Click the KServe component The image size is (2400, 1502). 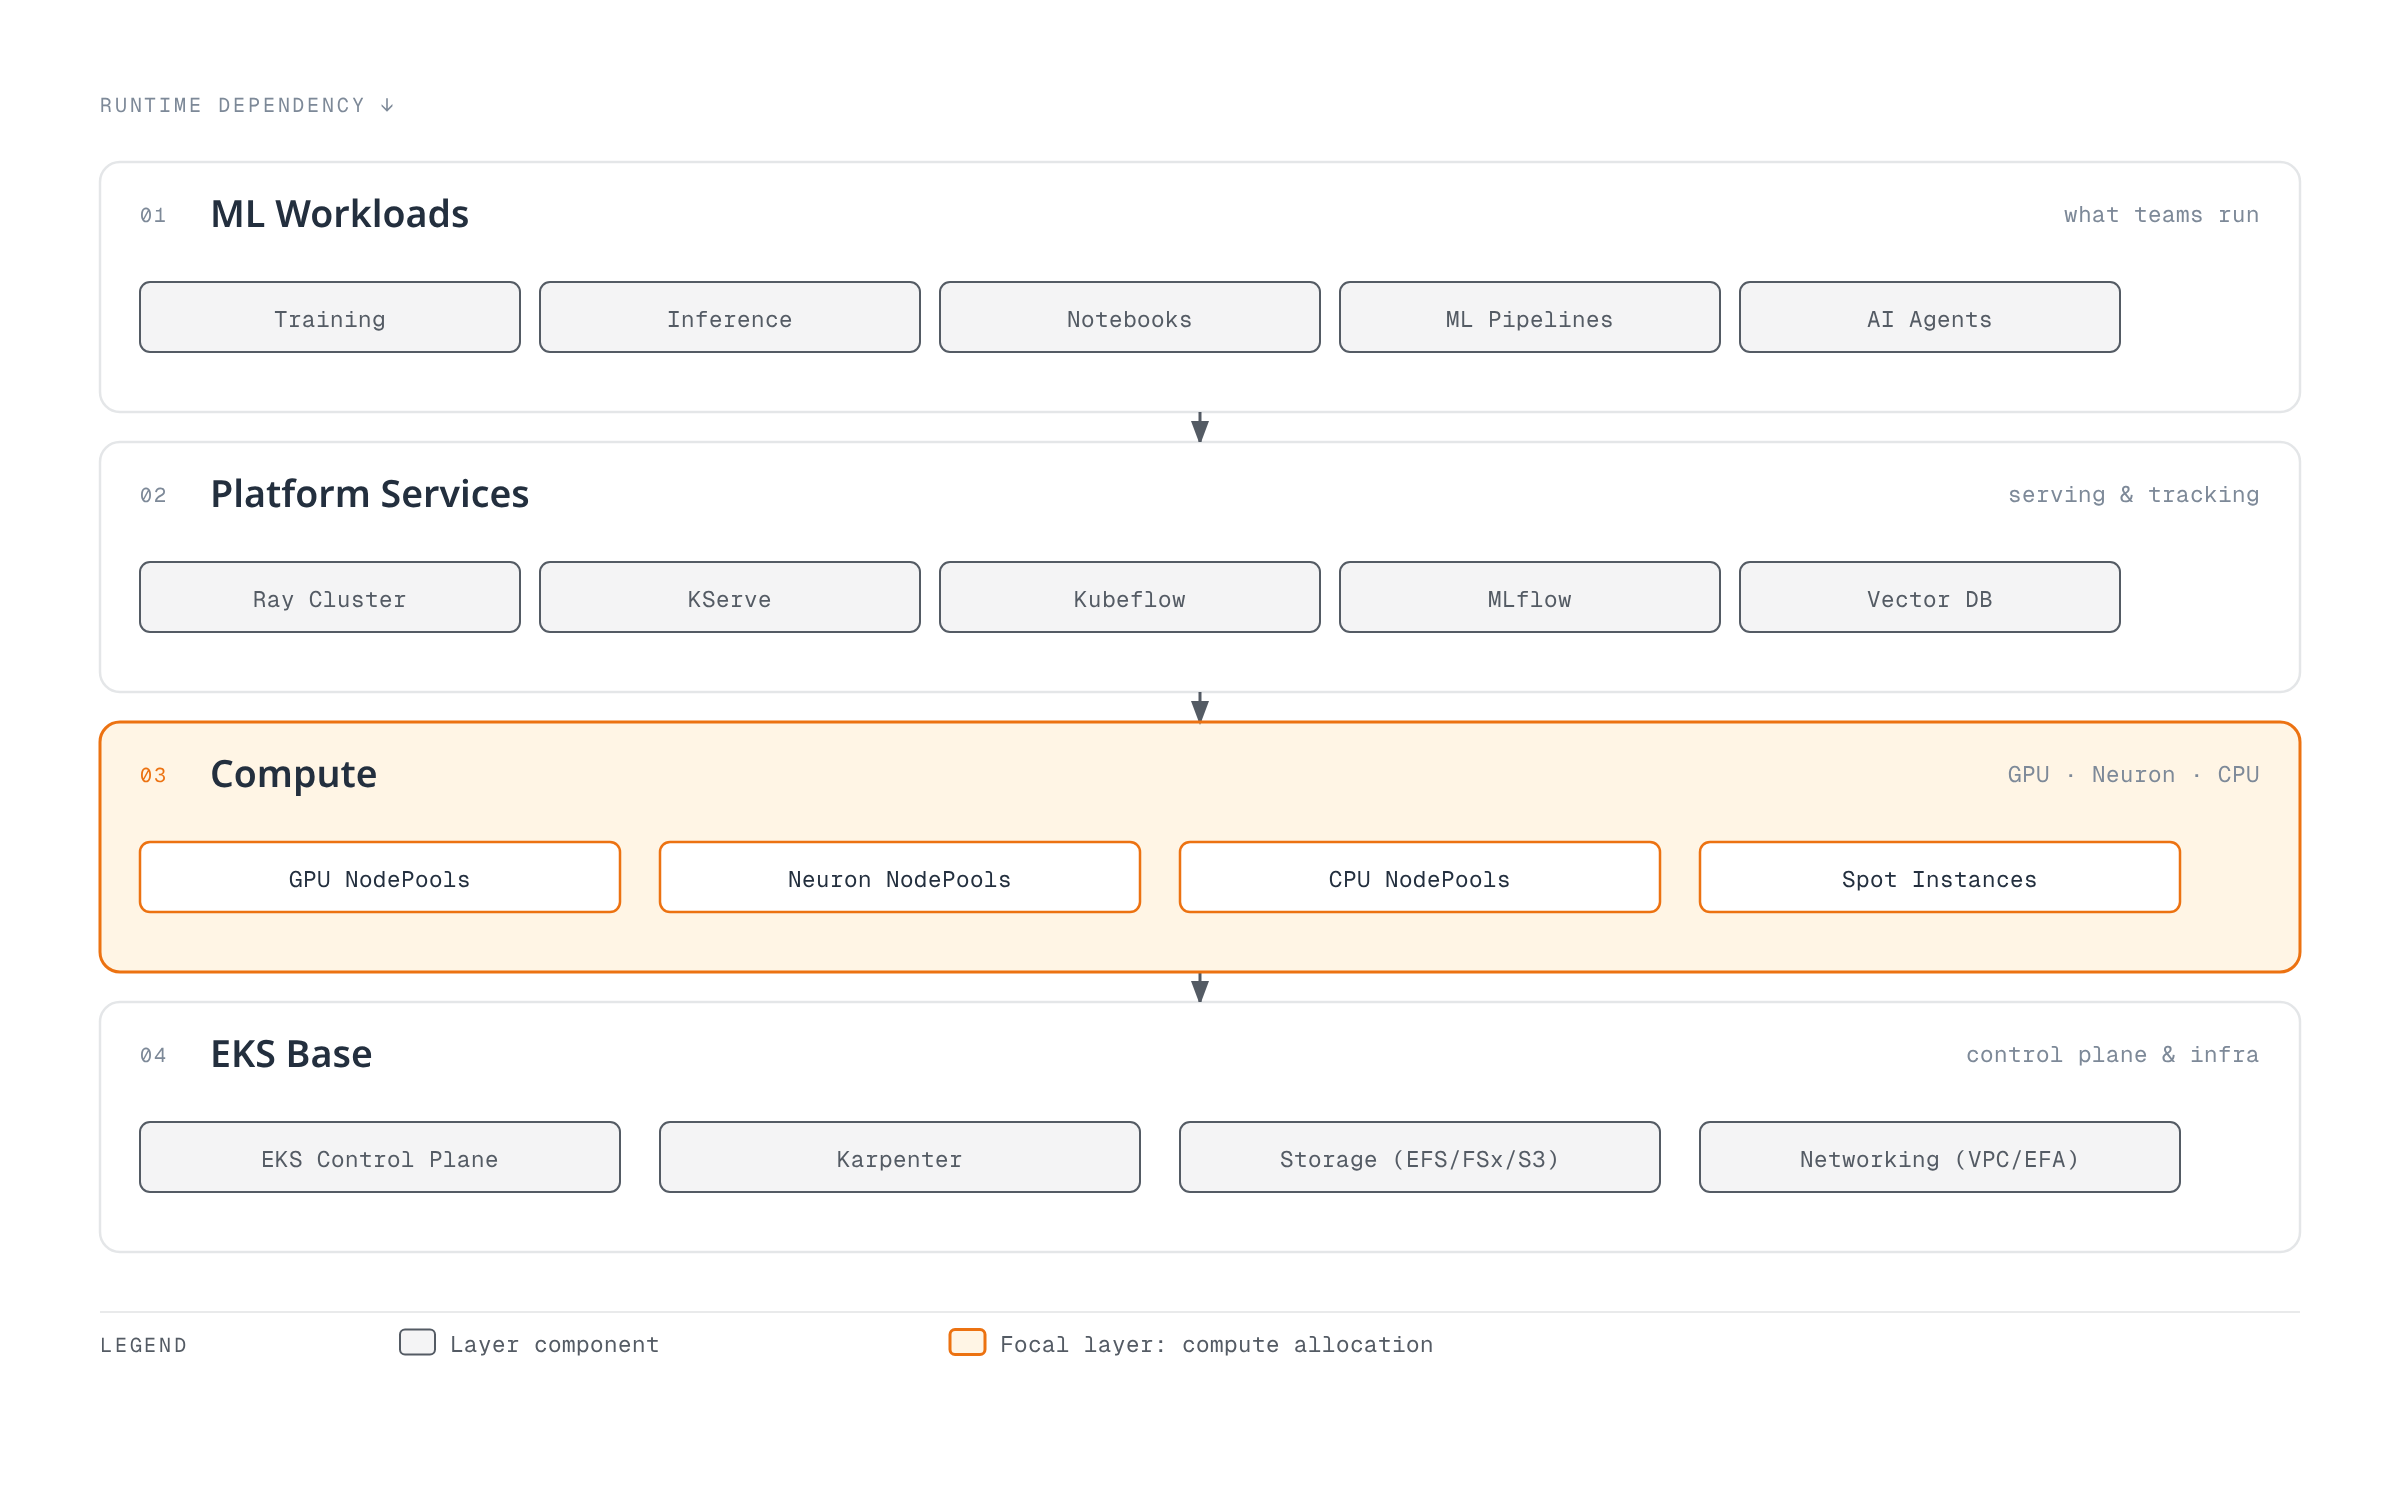730,597
